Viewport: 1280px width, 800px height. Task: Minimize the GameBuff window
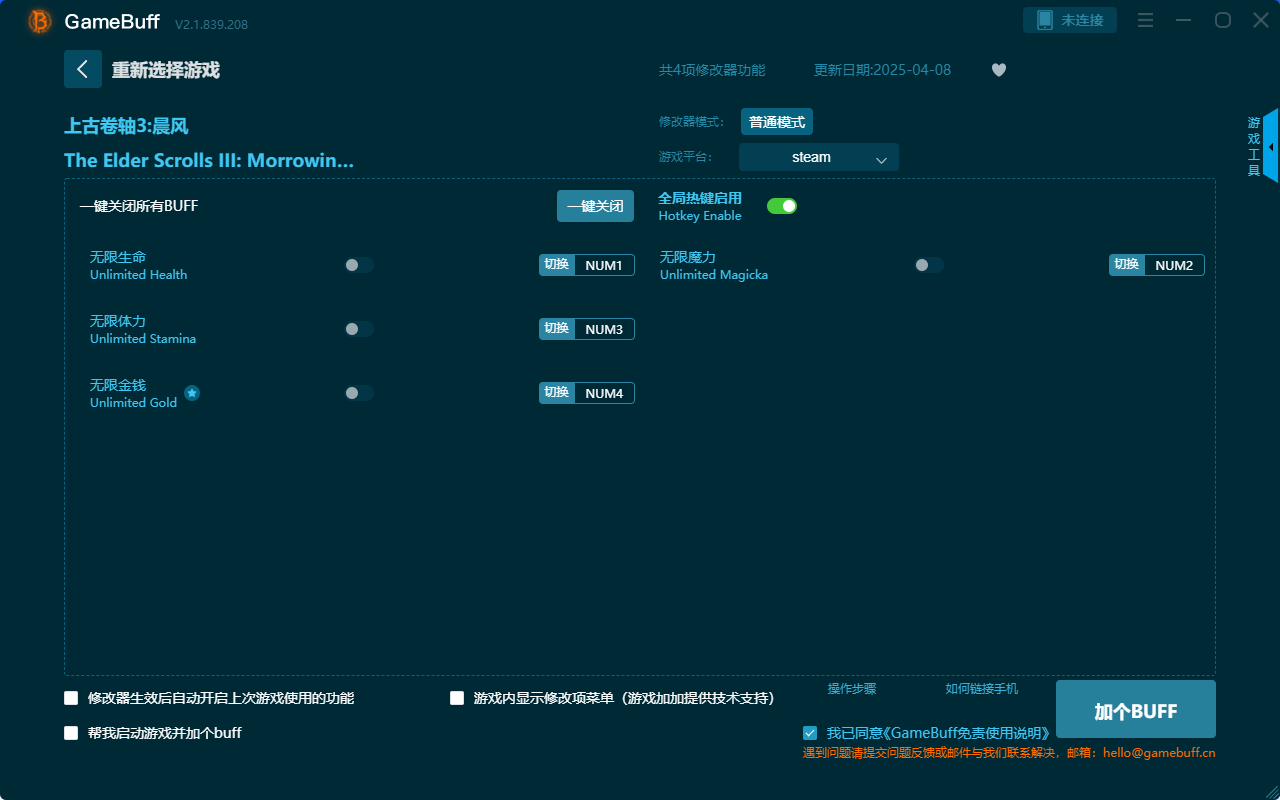pos(1184,20)
